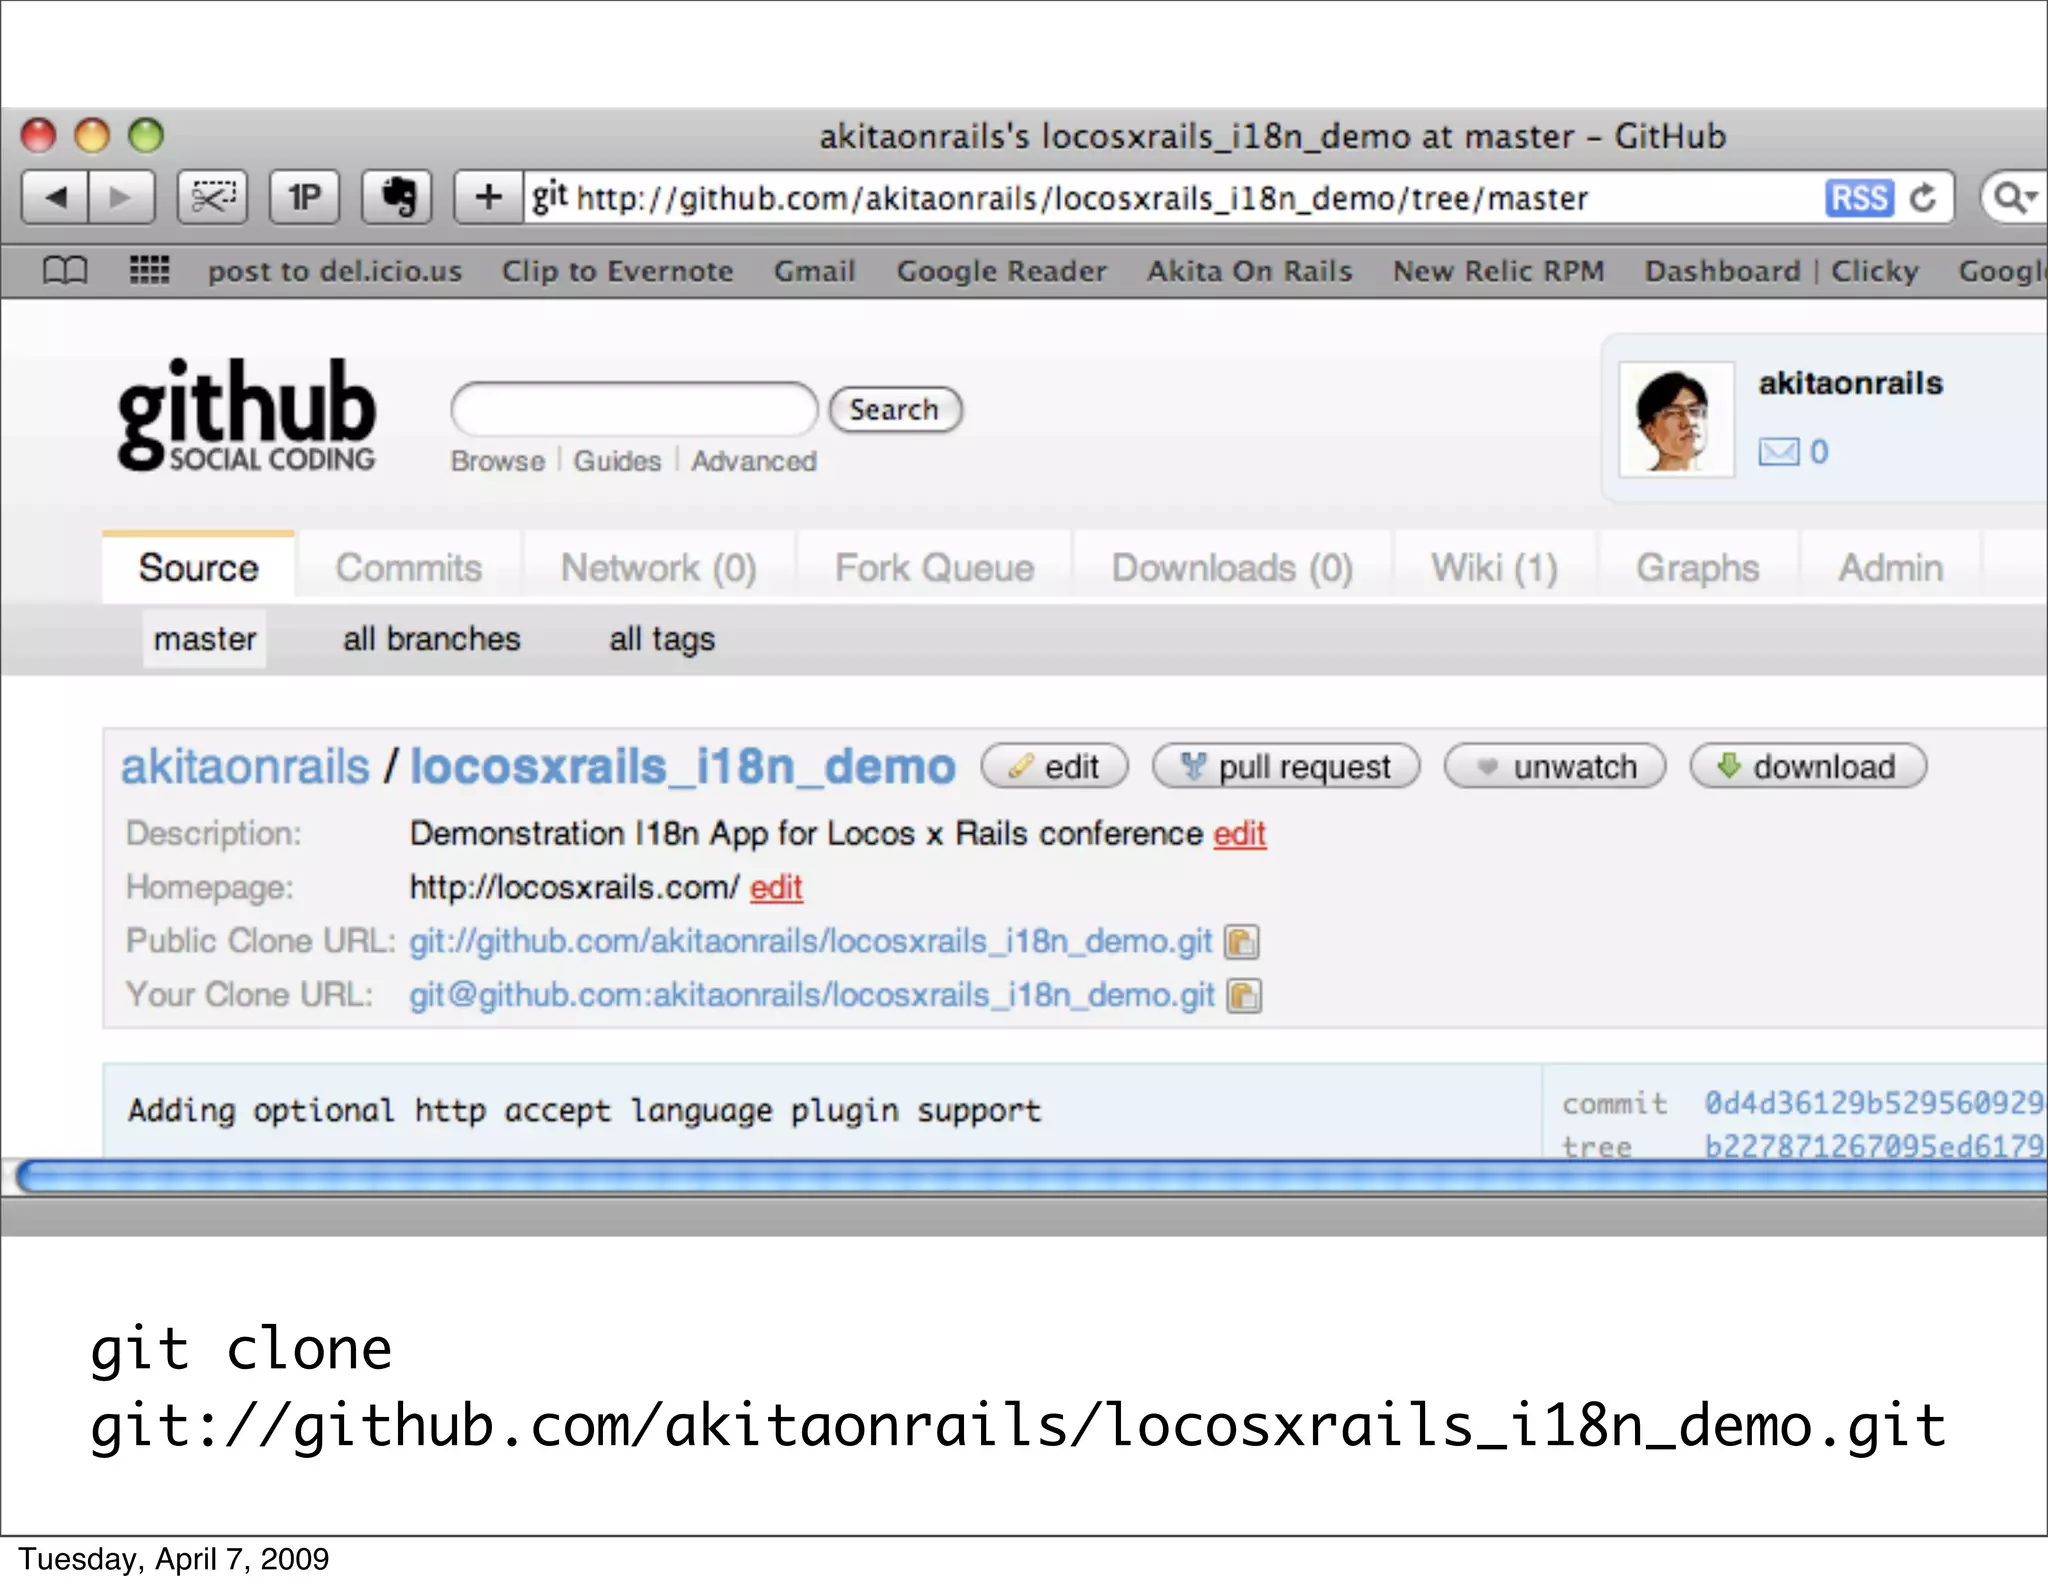Switch to the Commits tab
This screenshot has width=2048, height=1587.
(x=408, y=568)
